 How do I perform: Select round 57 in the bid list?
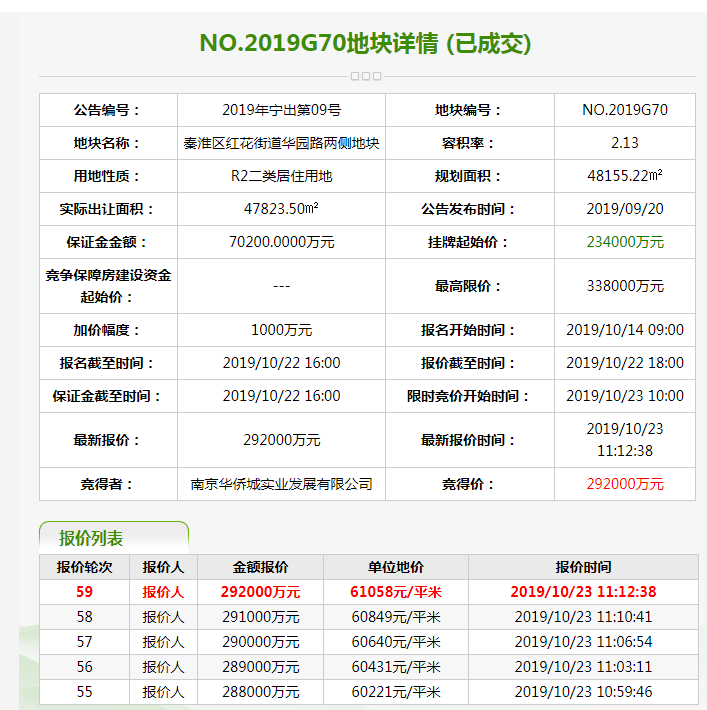[x=84, y=642]
